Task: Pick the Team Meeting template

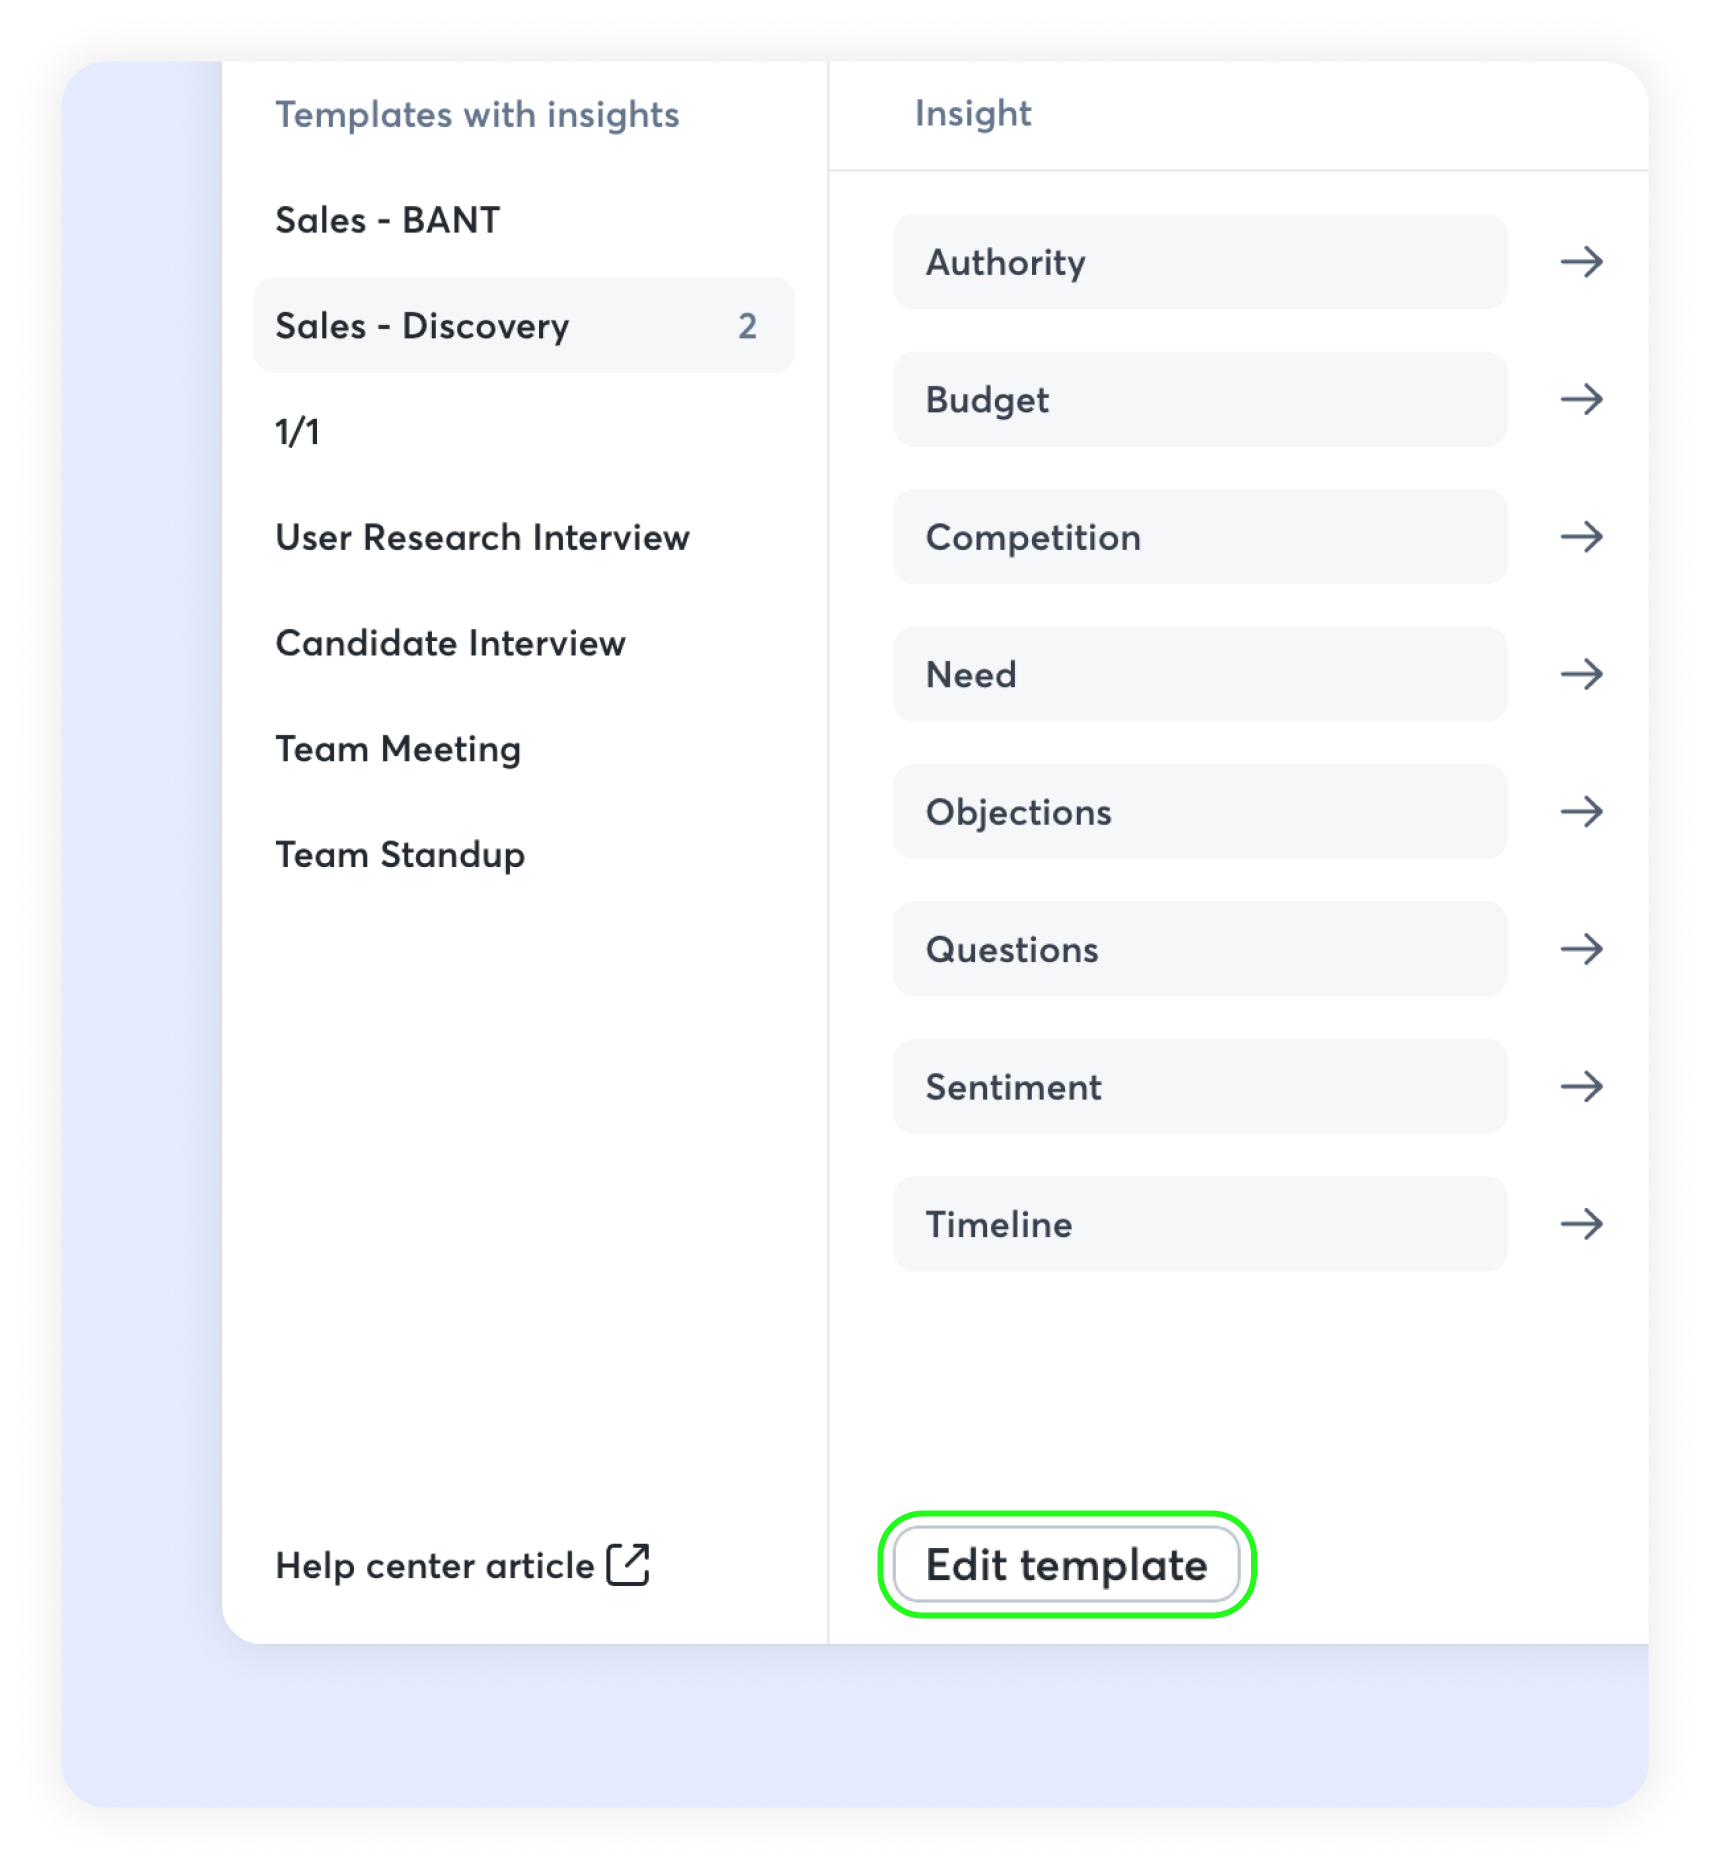Action: click(x=398, y=749)
